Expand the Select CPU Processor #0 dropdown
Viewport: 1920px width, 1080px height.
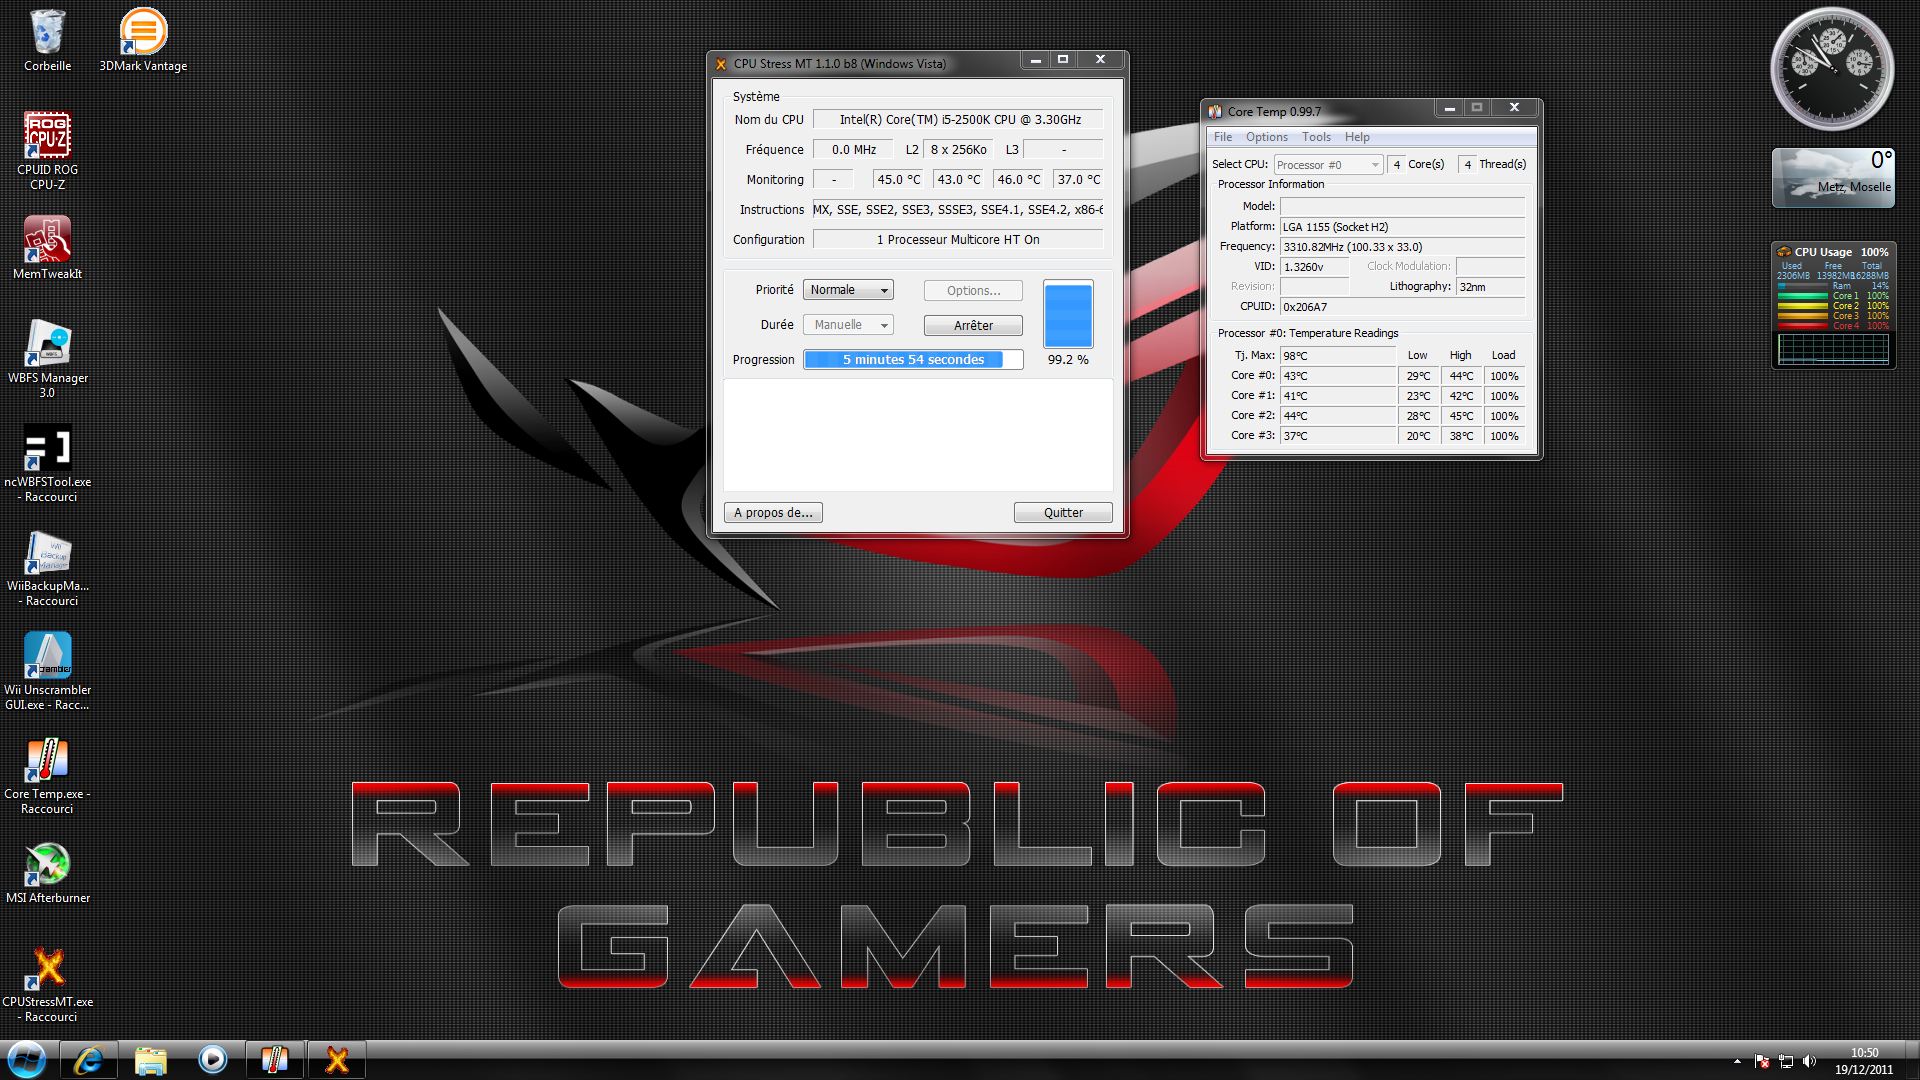click(1327, 165)
